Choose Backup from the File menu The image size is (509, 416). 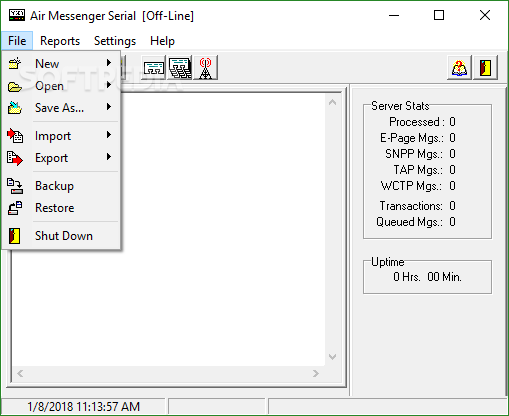click(61, 186)
